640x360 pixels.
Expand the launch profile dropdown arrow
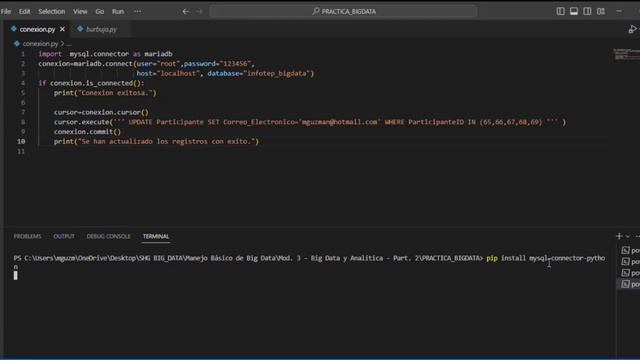coord(628,236)
